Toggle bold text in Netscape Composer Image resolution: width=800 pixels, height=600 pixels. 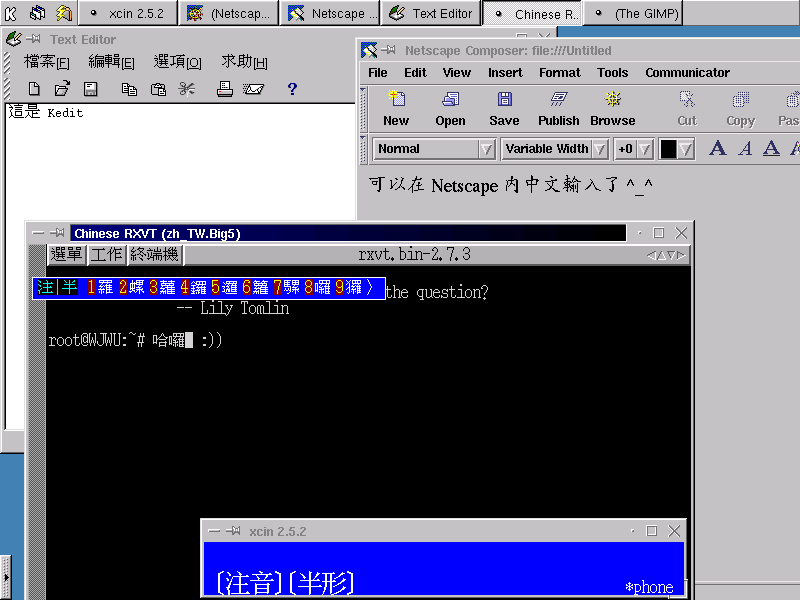click(x=718, y=148)
